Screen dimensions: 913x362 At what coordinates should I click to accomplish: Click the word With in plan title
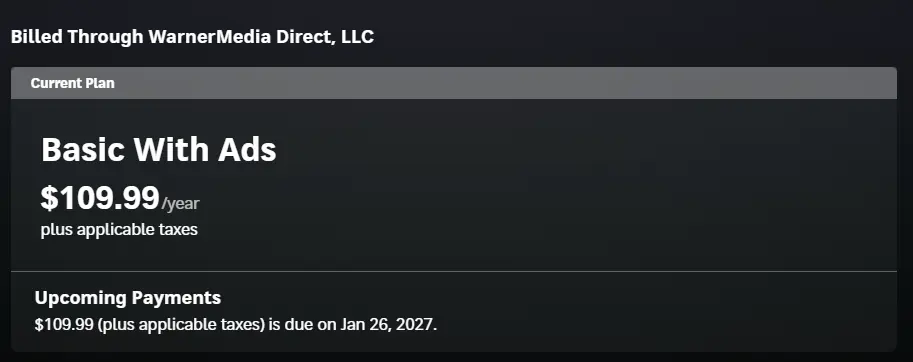point(171,150)
